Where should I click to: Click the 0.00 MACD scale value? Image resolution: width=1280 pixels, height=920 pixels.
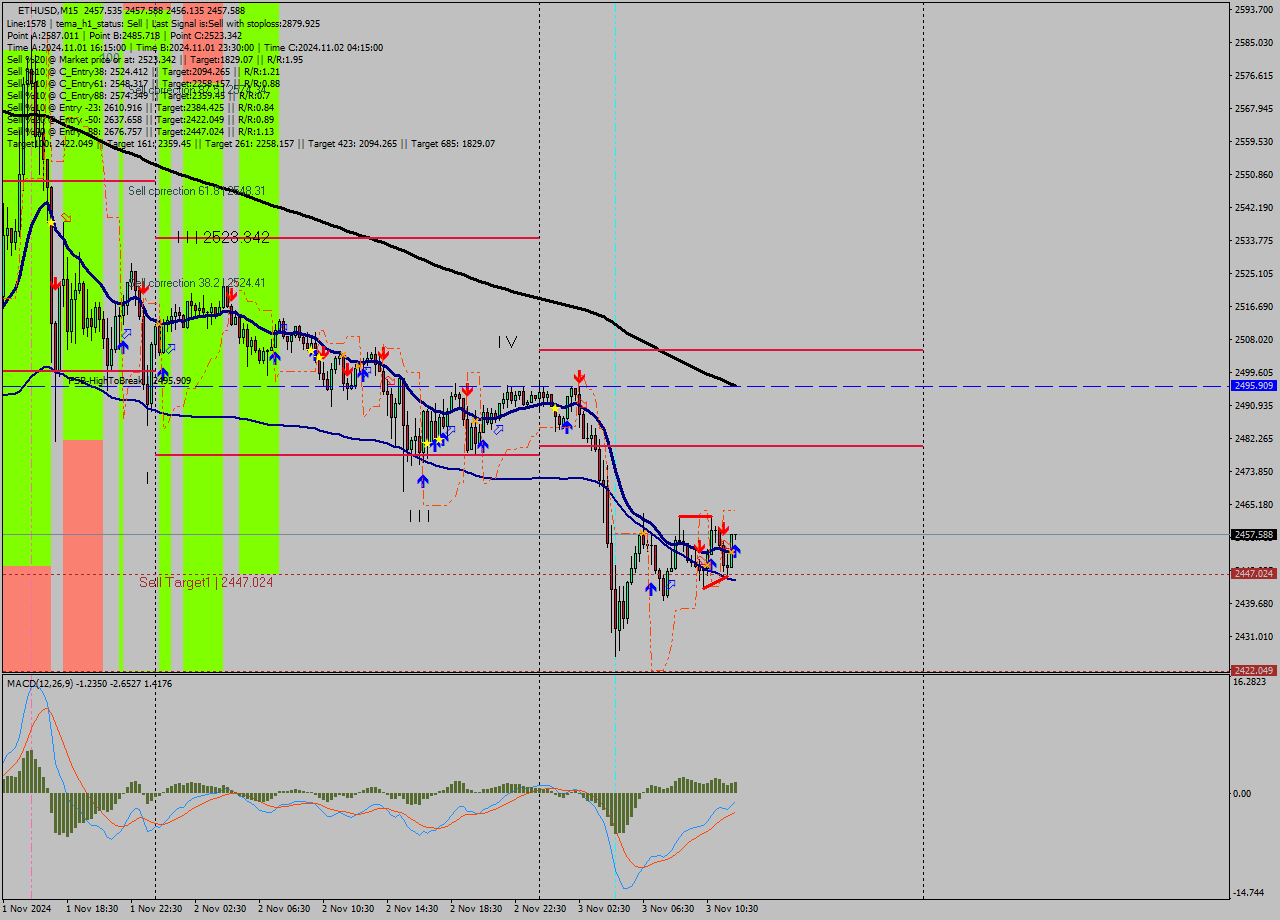[x=1241, y=794]
